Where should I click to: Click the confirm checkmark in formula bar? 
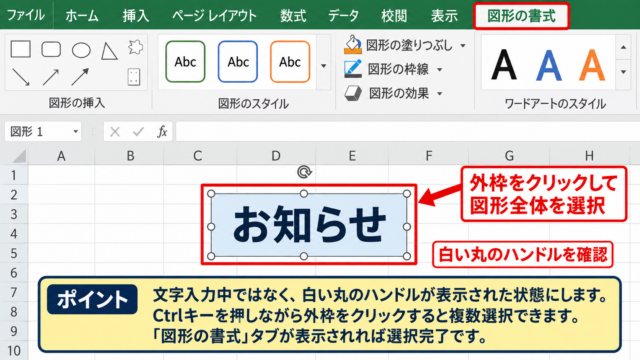coord(138,131)
